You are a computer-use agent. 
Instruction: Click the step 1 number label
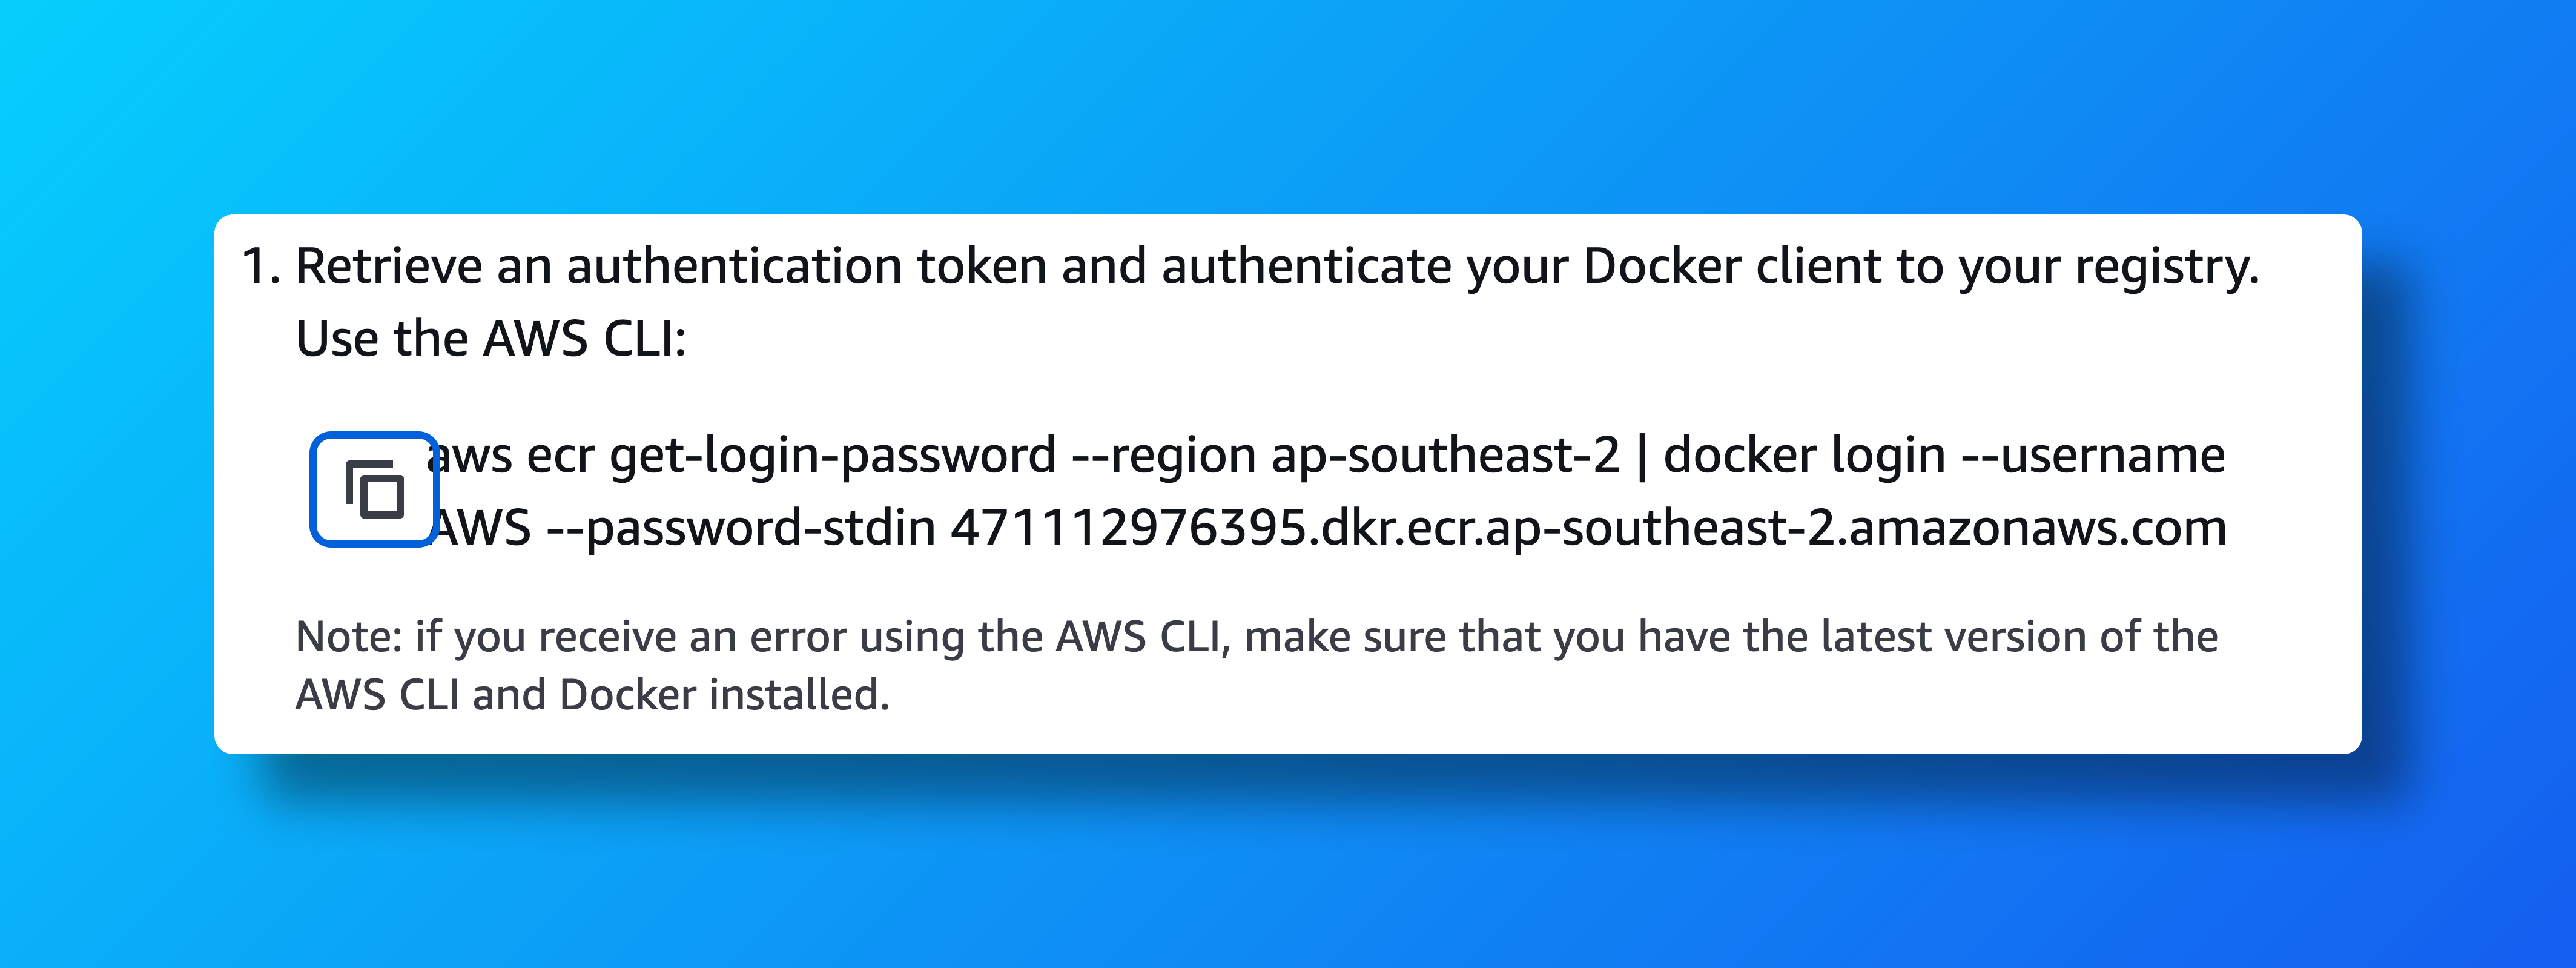[261, 267]
